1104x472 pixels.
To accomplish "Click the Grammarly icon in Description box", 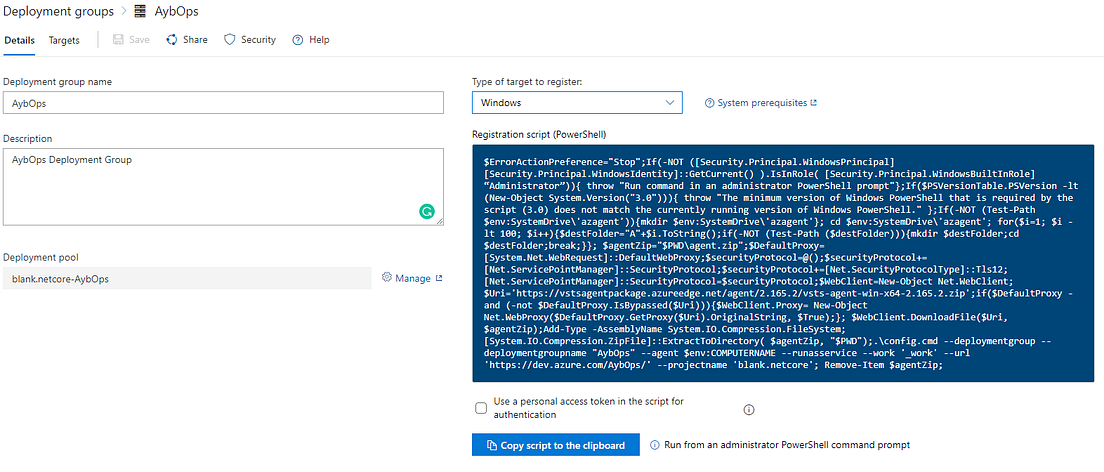I will pyautogui.click(x=427, y=211).
